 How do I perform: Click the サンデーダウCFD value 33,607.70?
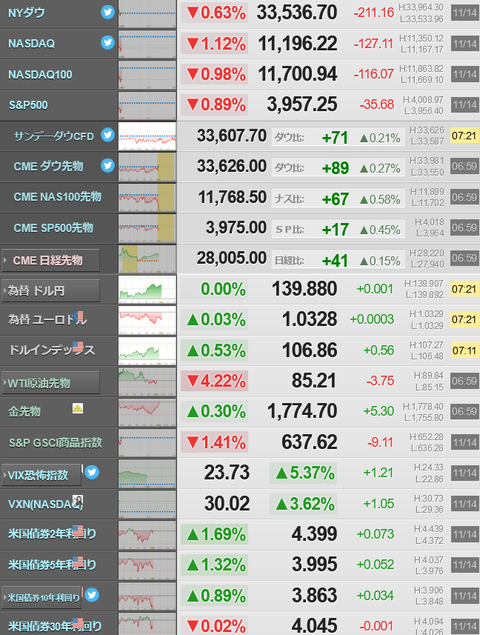(x=232, y=136)
